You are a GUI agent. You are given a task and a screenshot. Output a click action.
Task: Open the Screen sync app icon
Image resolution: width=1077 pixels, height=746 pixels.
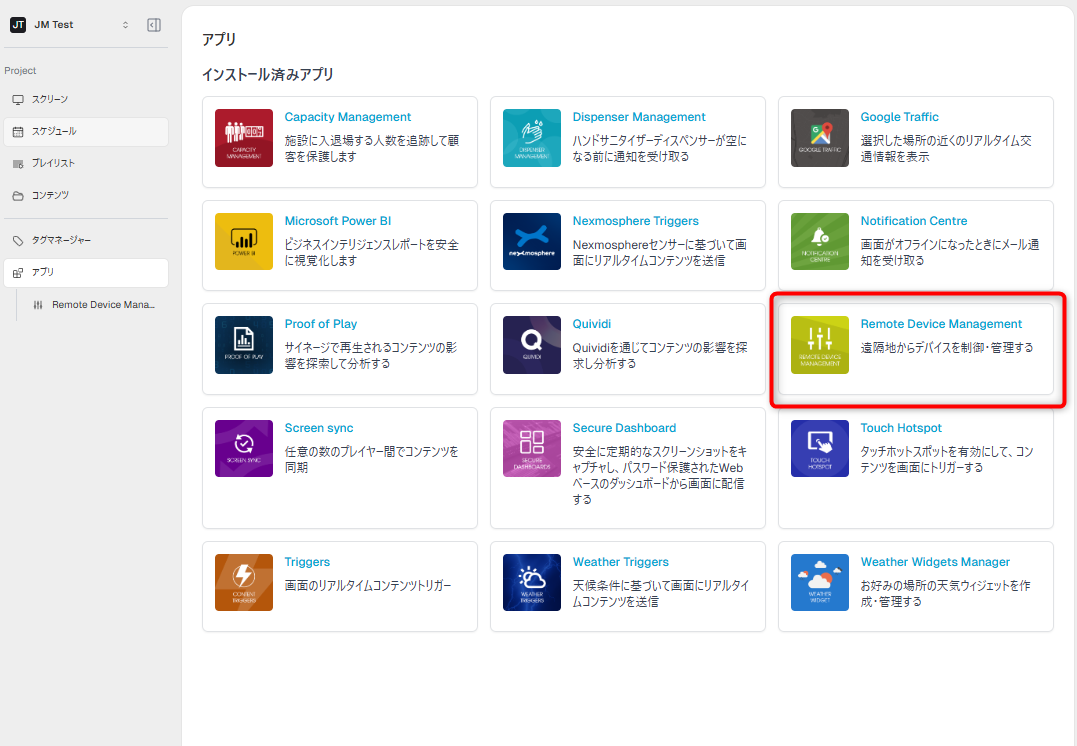coord(244,449)
